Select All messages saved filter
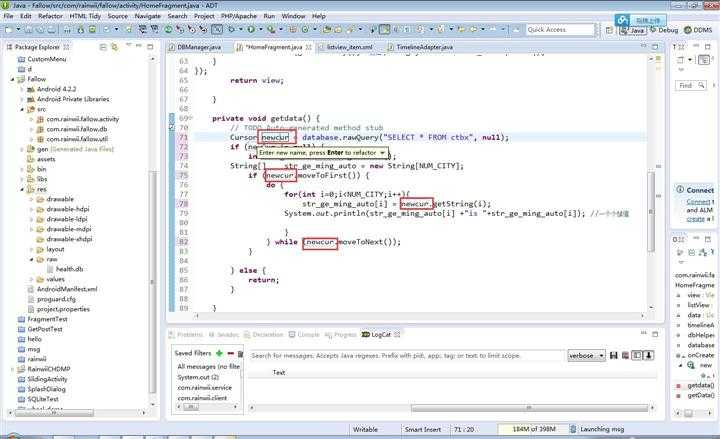This screenshot has height=439, width=720. [x=208, y=366]
